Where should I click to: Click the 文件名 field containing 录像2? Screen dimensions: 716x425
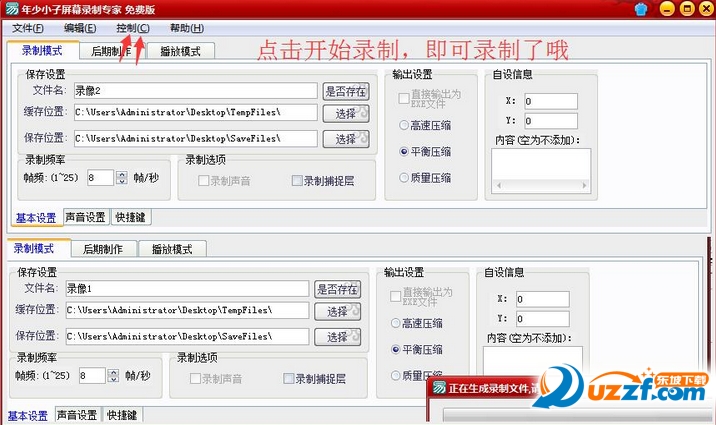tap(195, 91)
